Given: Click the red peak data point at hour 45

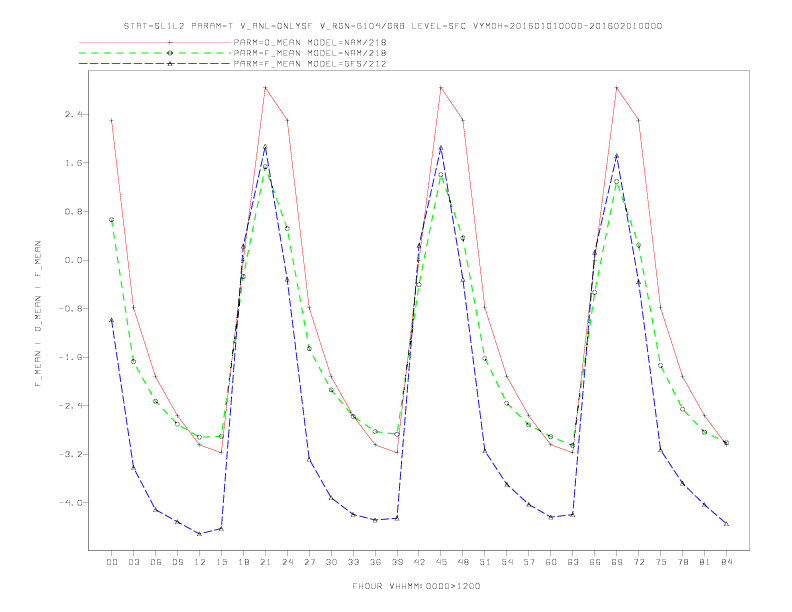Looking at the screenshot, I should [x=441, y=88].
